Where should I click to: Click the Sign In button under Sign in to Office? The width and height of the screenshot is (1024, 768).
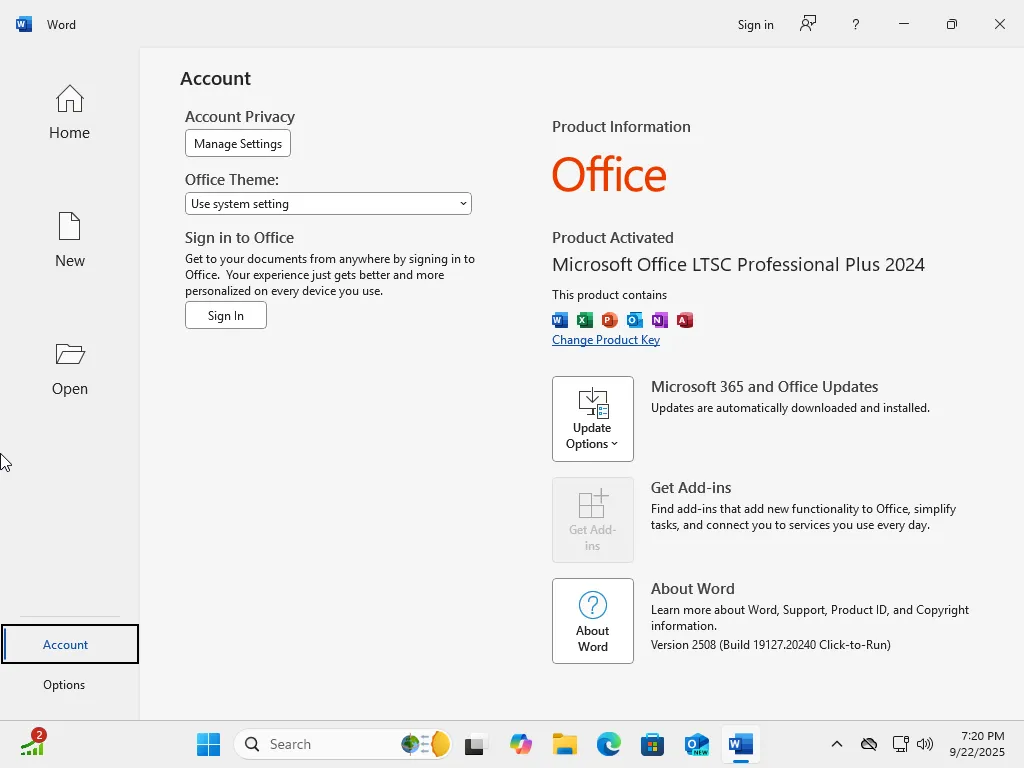pyautogui.click(x=225, y=315)
